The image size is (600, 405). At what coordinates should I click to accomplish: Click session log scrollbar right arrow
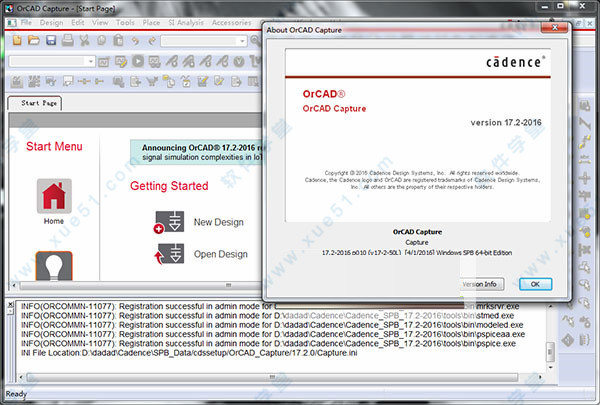540,377
